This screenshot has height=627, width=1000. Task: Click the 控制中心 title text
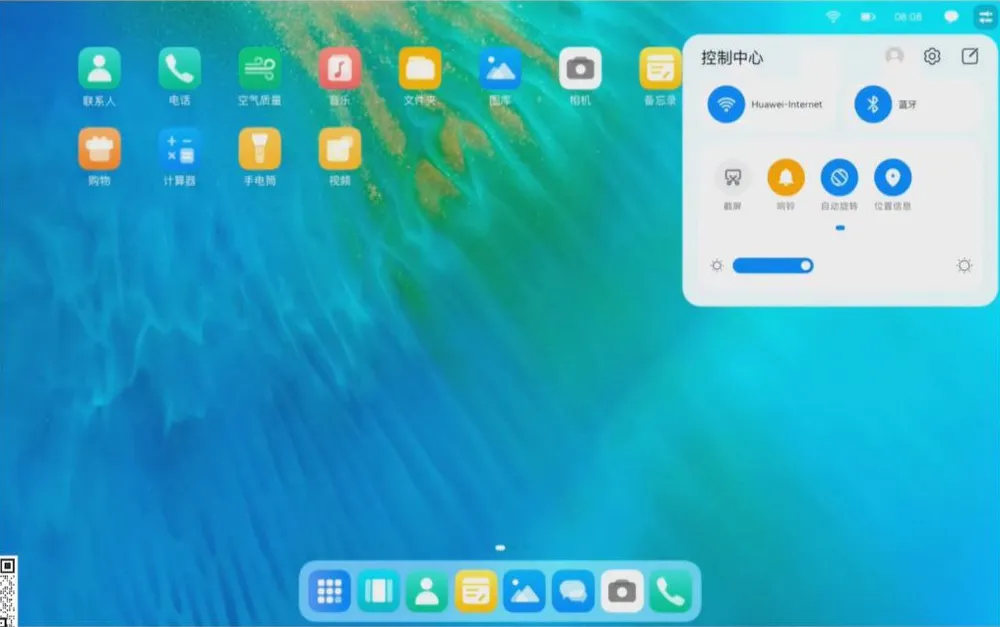click(x=732, y=58)
